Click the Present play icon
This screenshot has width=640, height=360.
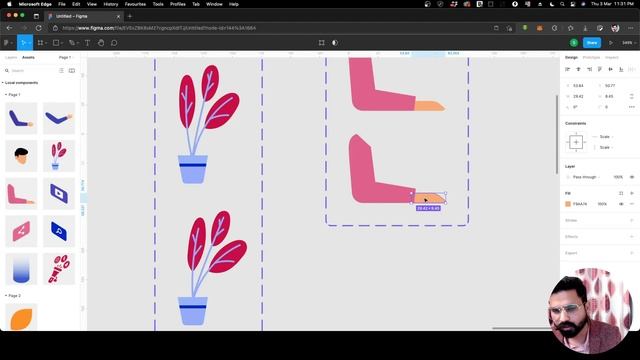[x=611, y=42]
